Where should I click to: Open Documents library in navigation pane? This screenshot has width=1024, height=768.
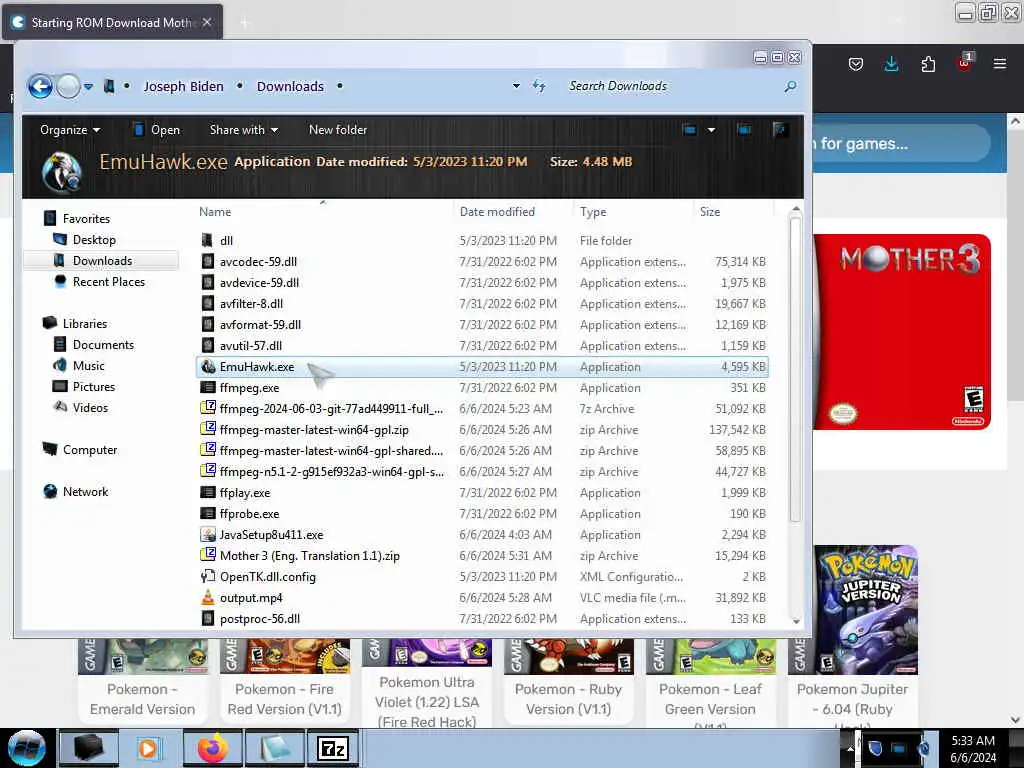[x=103, y=344]
